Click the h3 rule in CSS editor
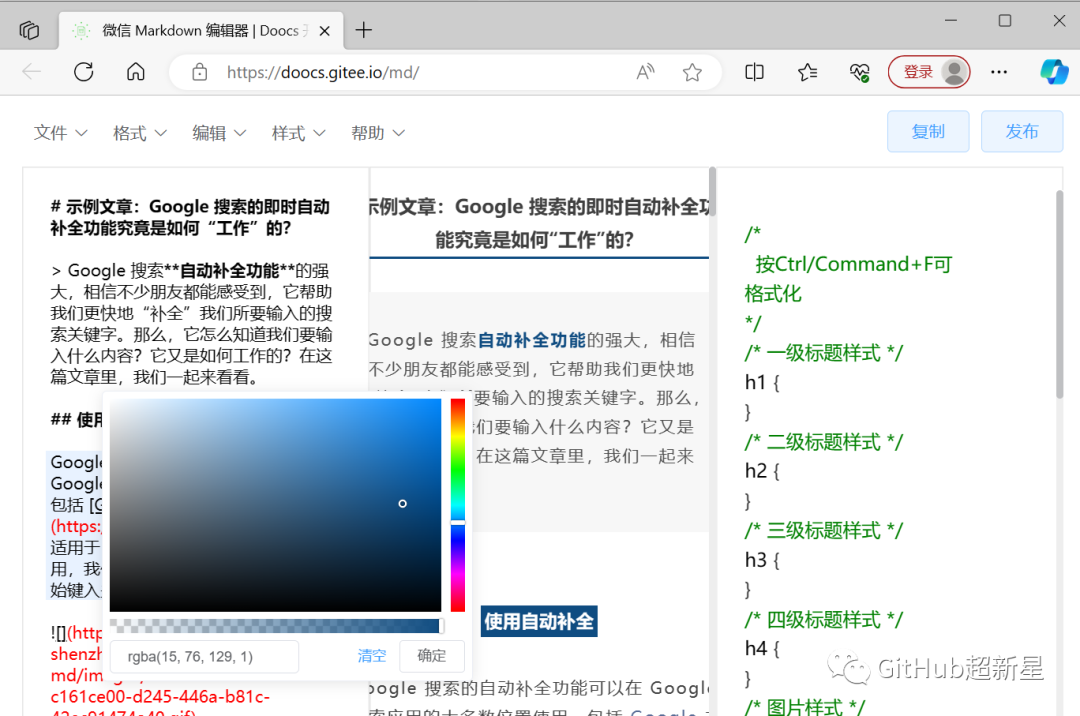The image size is (1080, 716). click(x=762, y=560)
